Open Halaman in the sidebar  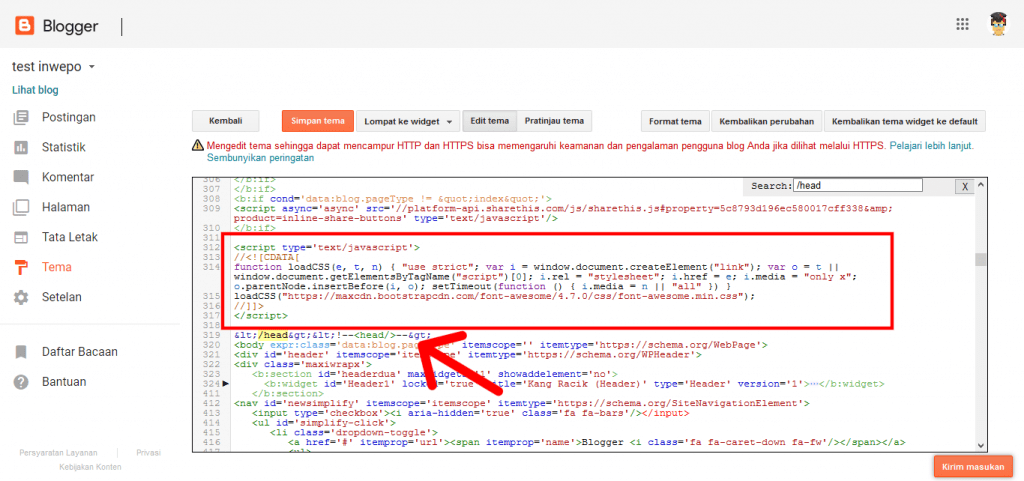click(66, 208)
